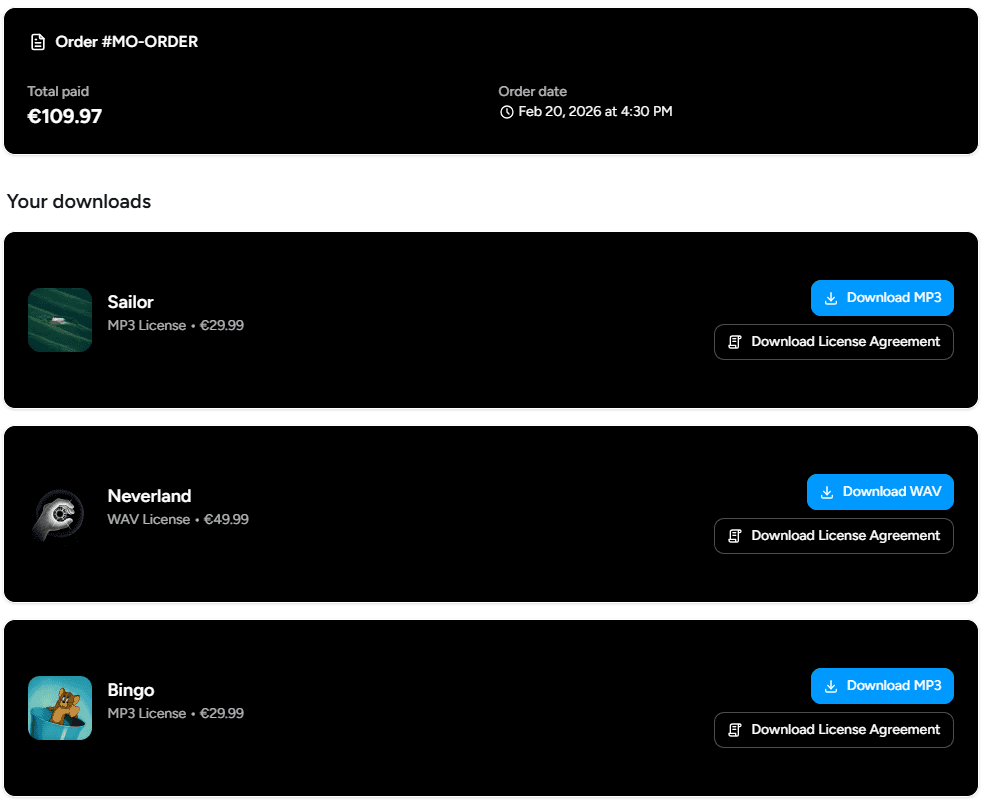Viewport: 982px width, 801px height.
Task: Click the download icon on Bingo's MP3 button
Action: click(x=831, y=686)
